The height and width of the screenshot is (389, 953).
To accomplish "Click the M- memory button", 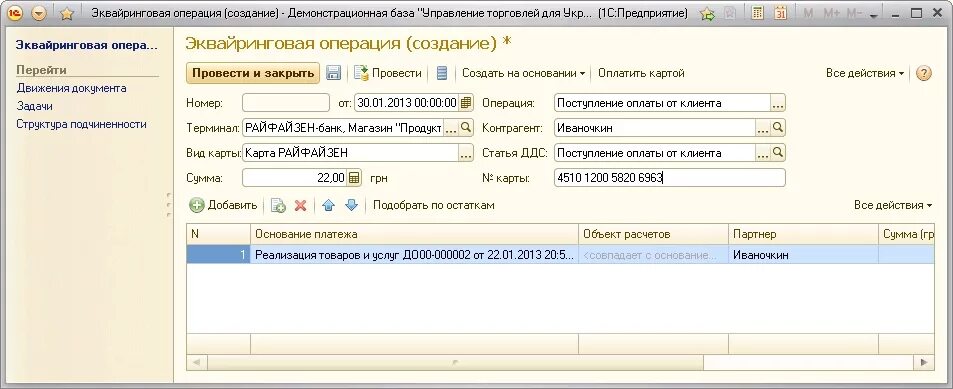I will (x=854, y=13).
